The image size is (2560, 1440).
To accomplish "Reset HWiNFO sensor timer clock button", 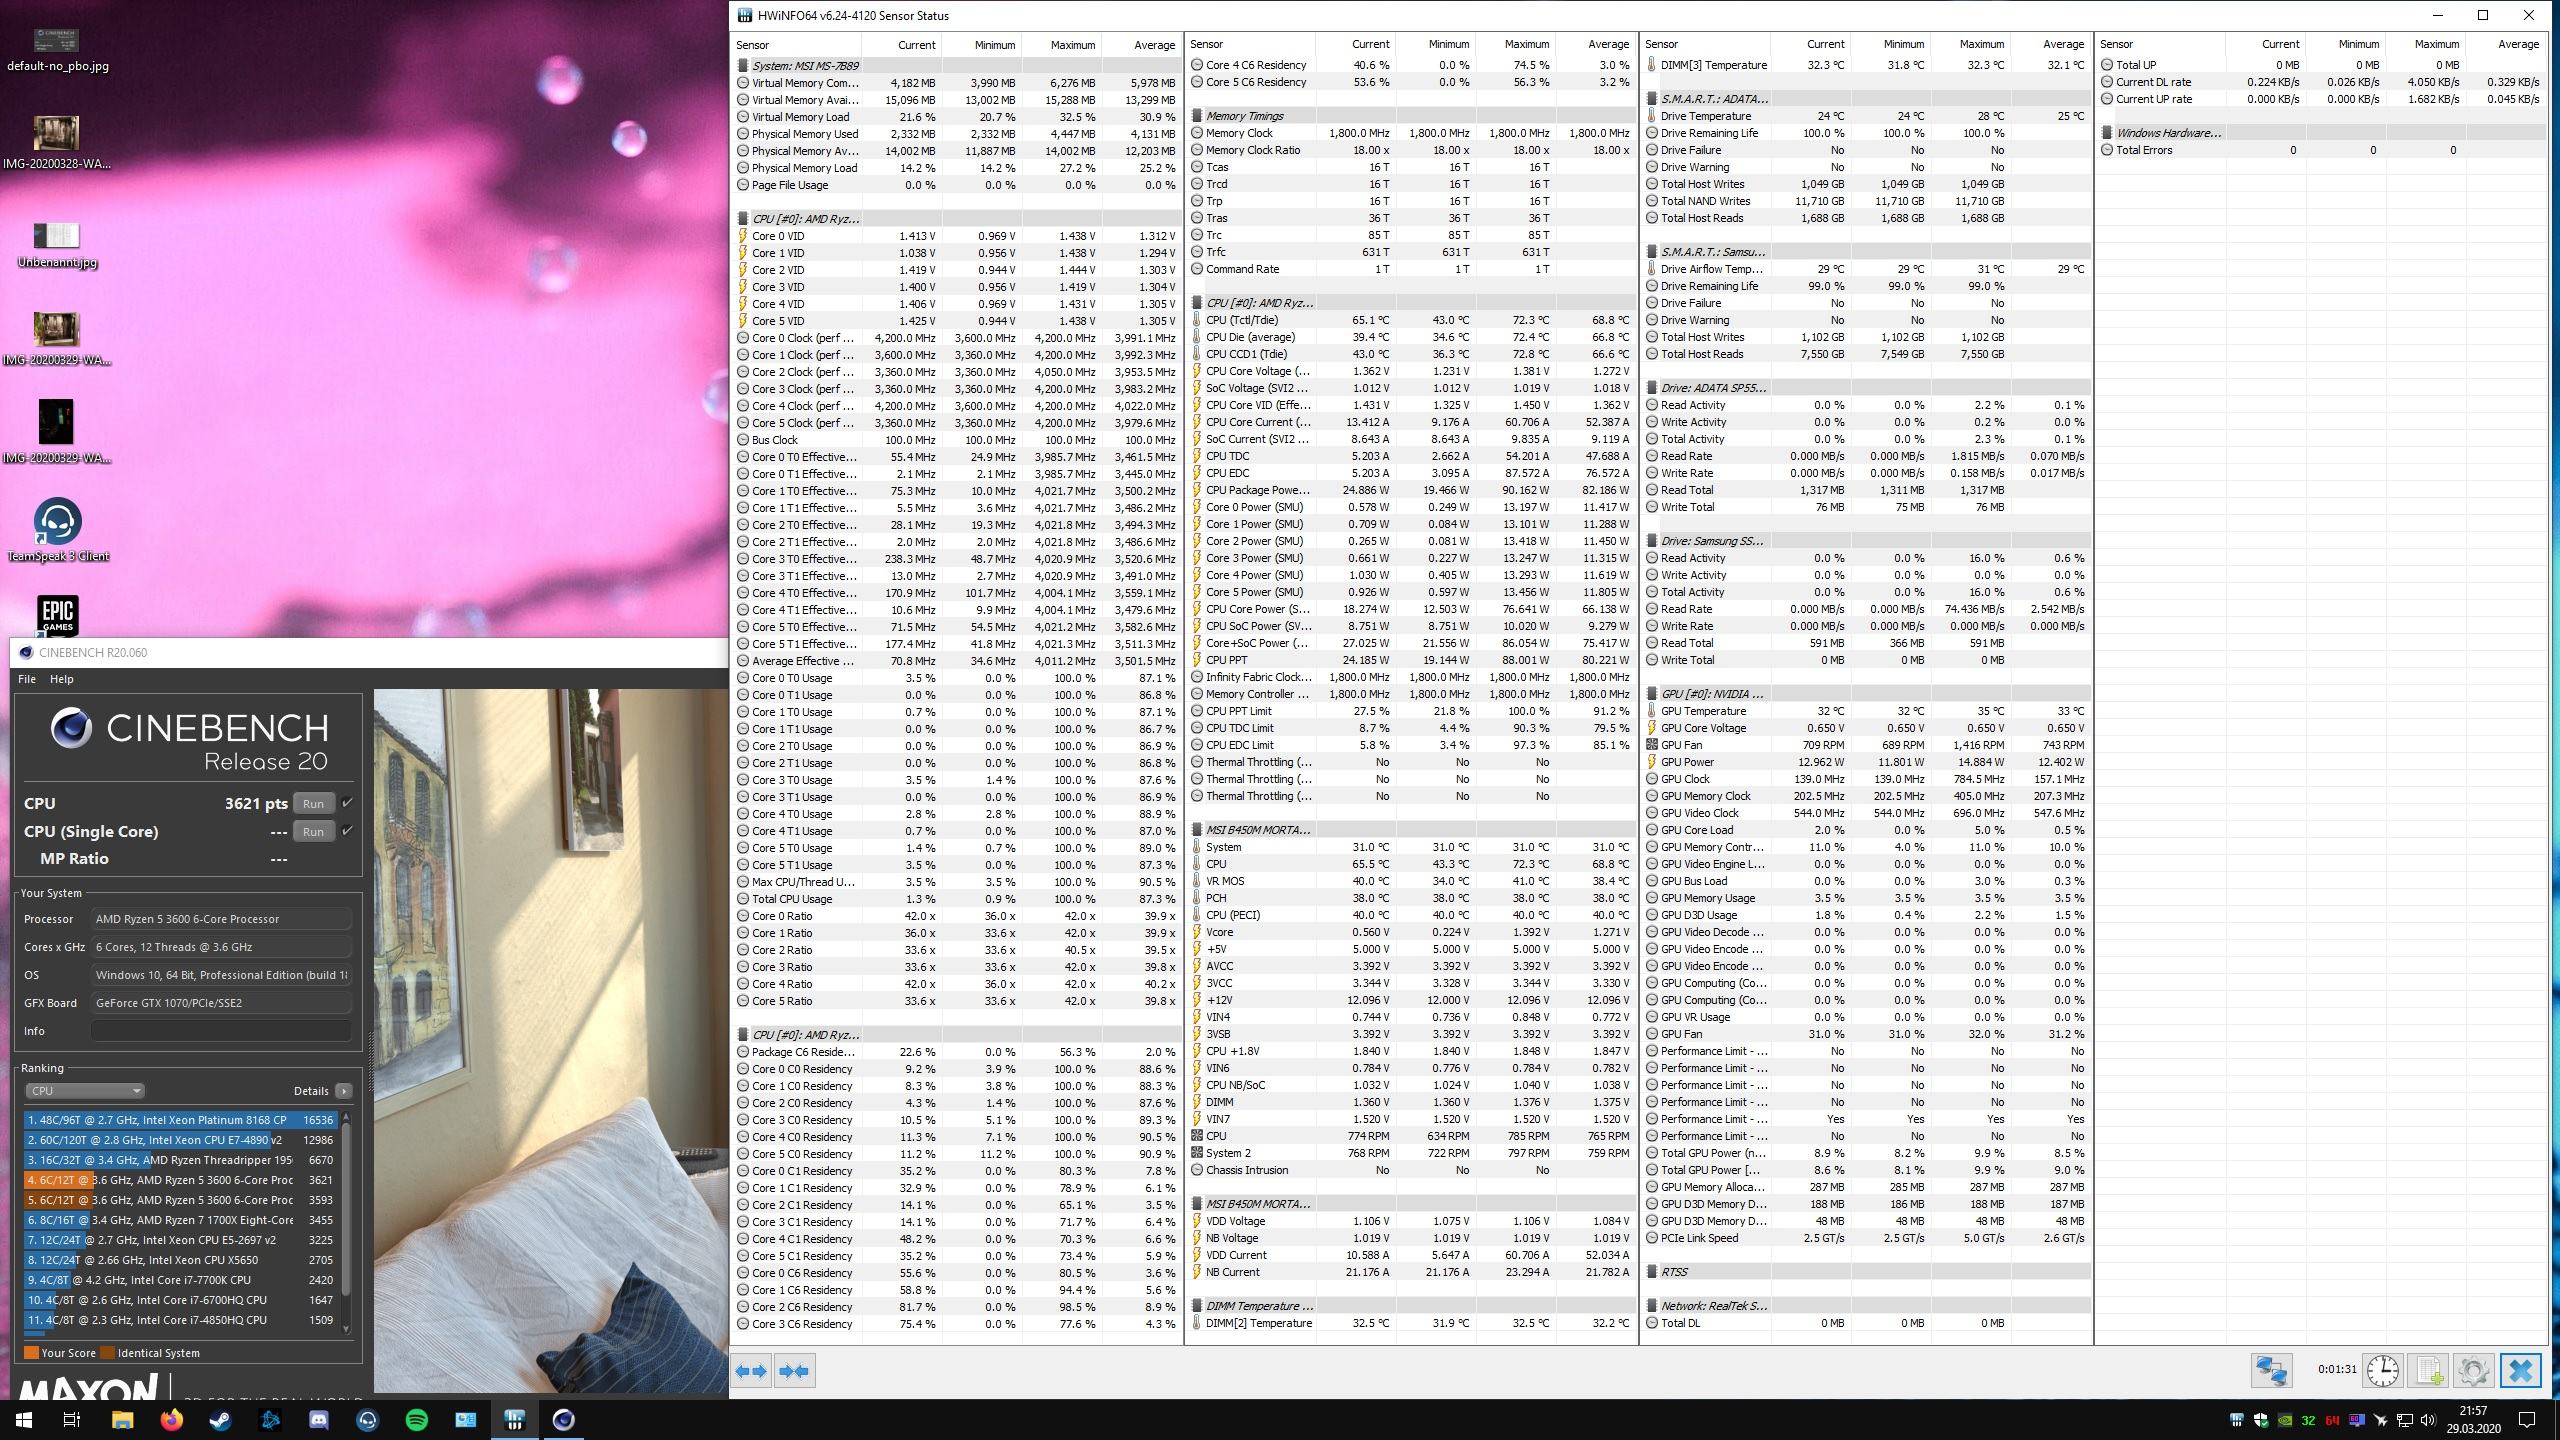I will pyautogui.click(x=2383, y=1370).
